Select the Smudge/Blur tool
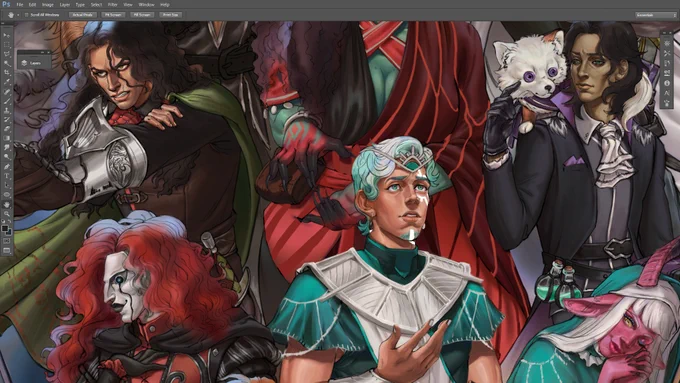680x383 pixels. click(7, 147)
